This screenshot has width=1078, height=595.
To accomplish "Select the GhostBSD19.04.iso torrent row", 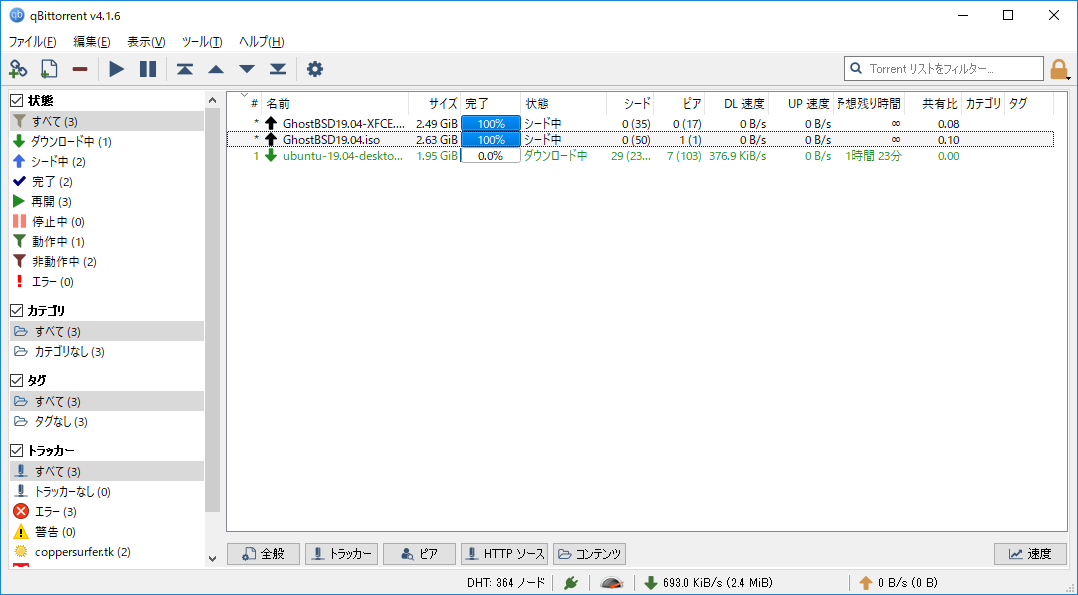I will tap(640, 140).
